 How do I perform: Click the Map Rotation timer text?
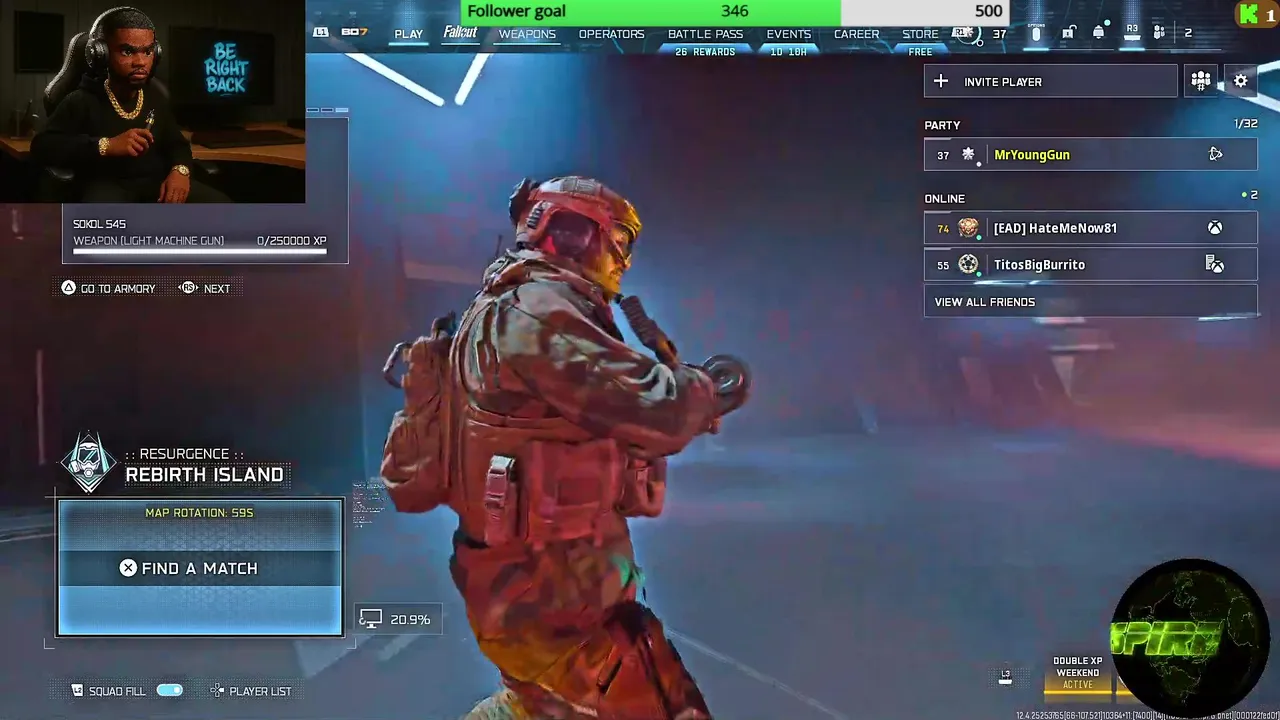pos(199,513)
